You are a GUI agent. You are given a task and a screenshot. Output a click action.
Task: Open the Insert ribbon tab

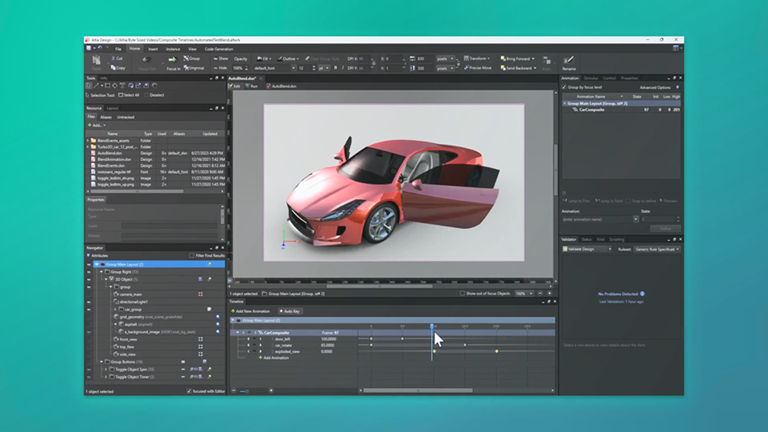tap(153, 48)
